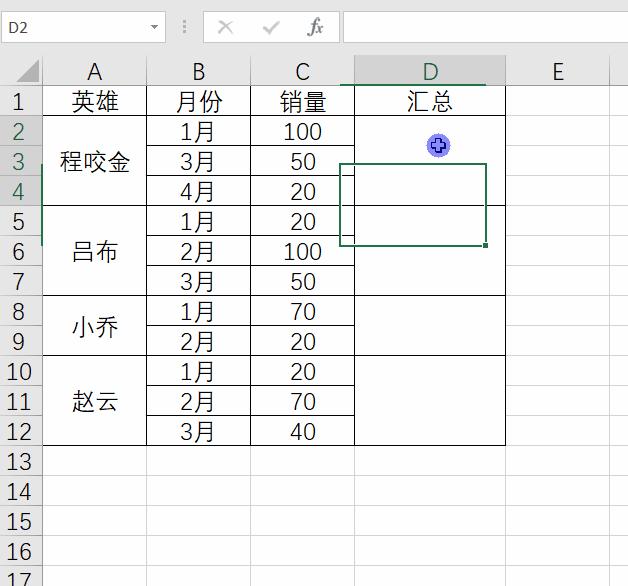This screenshot has width=628, height=586.
Task: Select column B header
Action: (199, 71)
